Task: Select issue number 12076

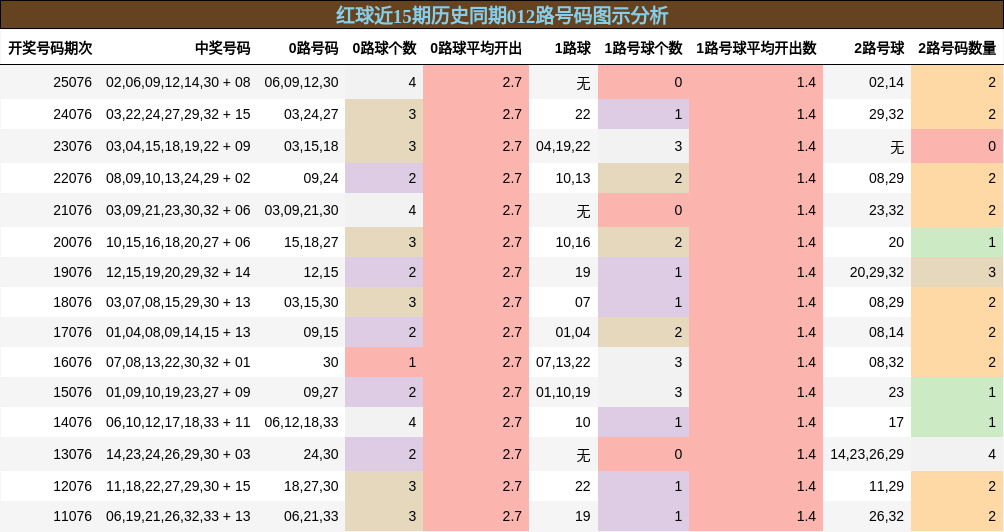Action: pyautogui.click(x=72, y=487)
